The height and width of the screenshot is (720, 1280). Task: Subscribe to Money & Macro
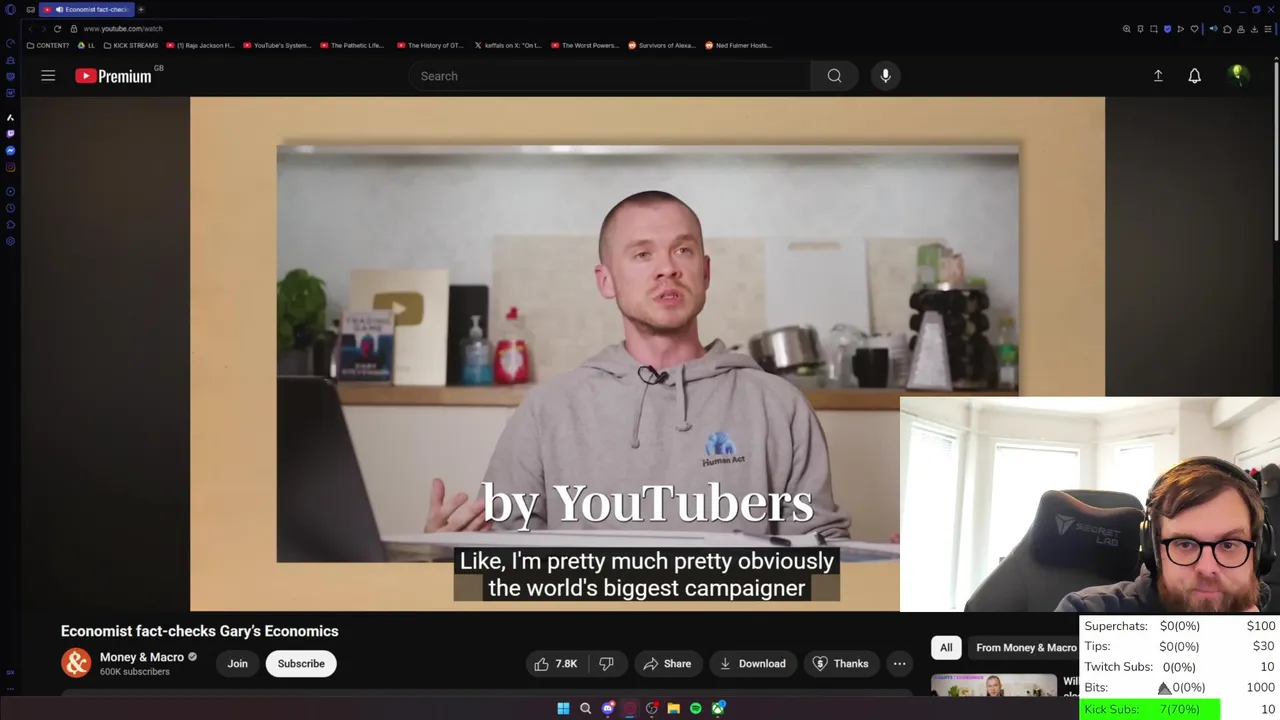pos(301,664)
